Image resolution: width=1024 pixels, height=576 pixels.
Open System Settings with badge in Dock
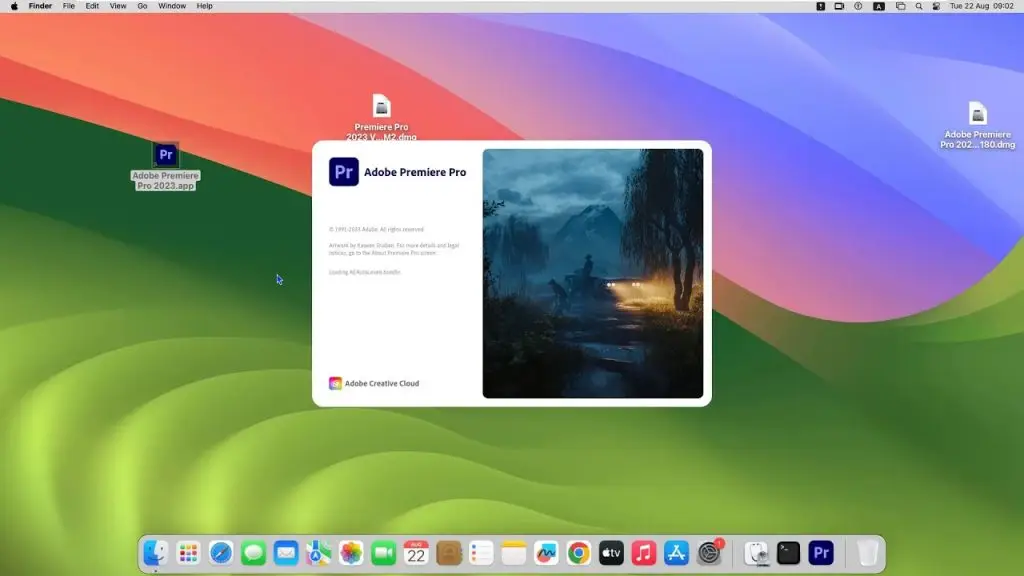click(709, 553)
